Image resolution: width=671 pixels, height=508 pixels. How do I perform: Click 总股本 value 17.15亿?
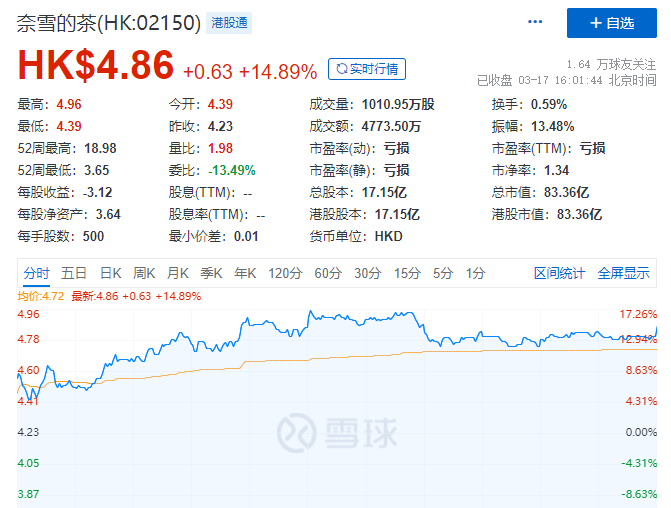coord(384,192)
